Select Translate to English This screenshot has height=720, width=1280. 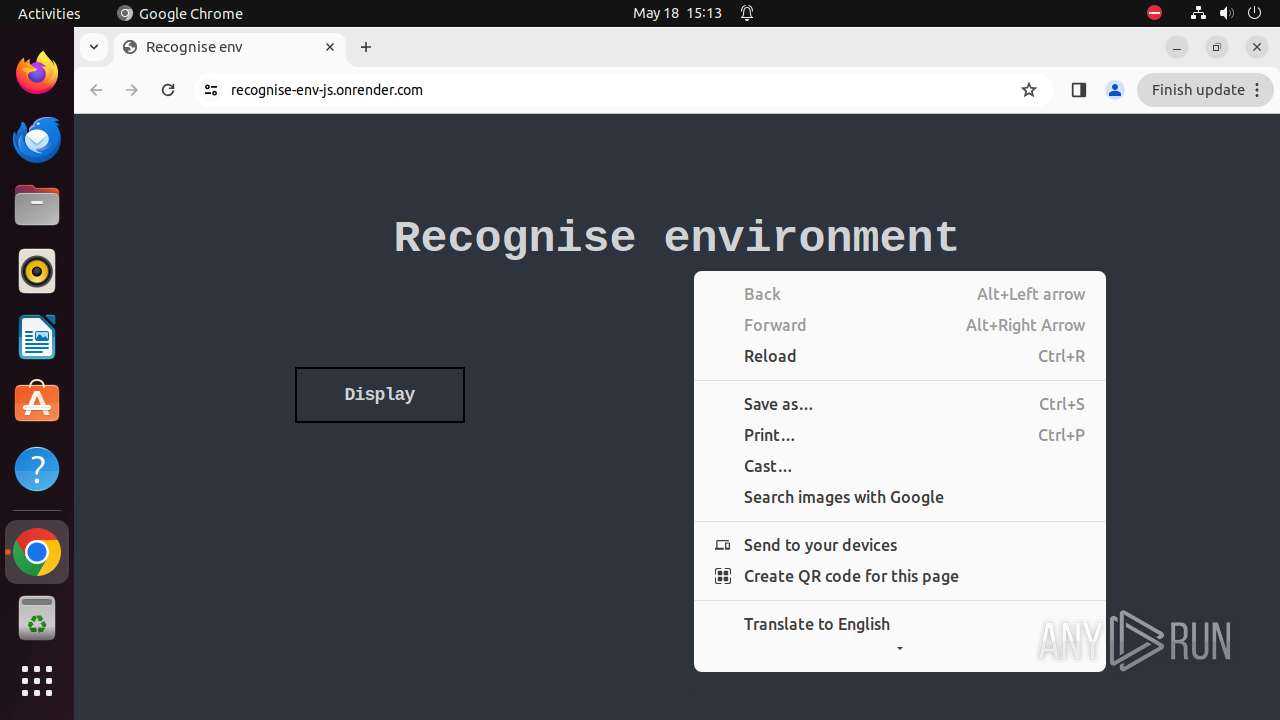(900, 624)
